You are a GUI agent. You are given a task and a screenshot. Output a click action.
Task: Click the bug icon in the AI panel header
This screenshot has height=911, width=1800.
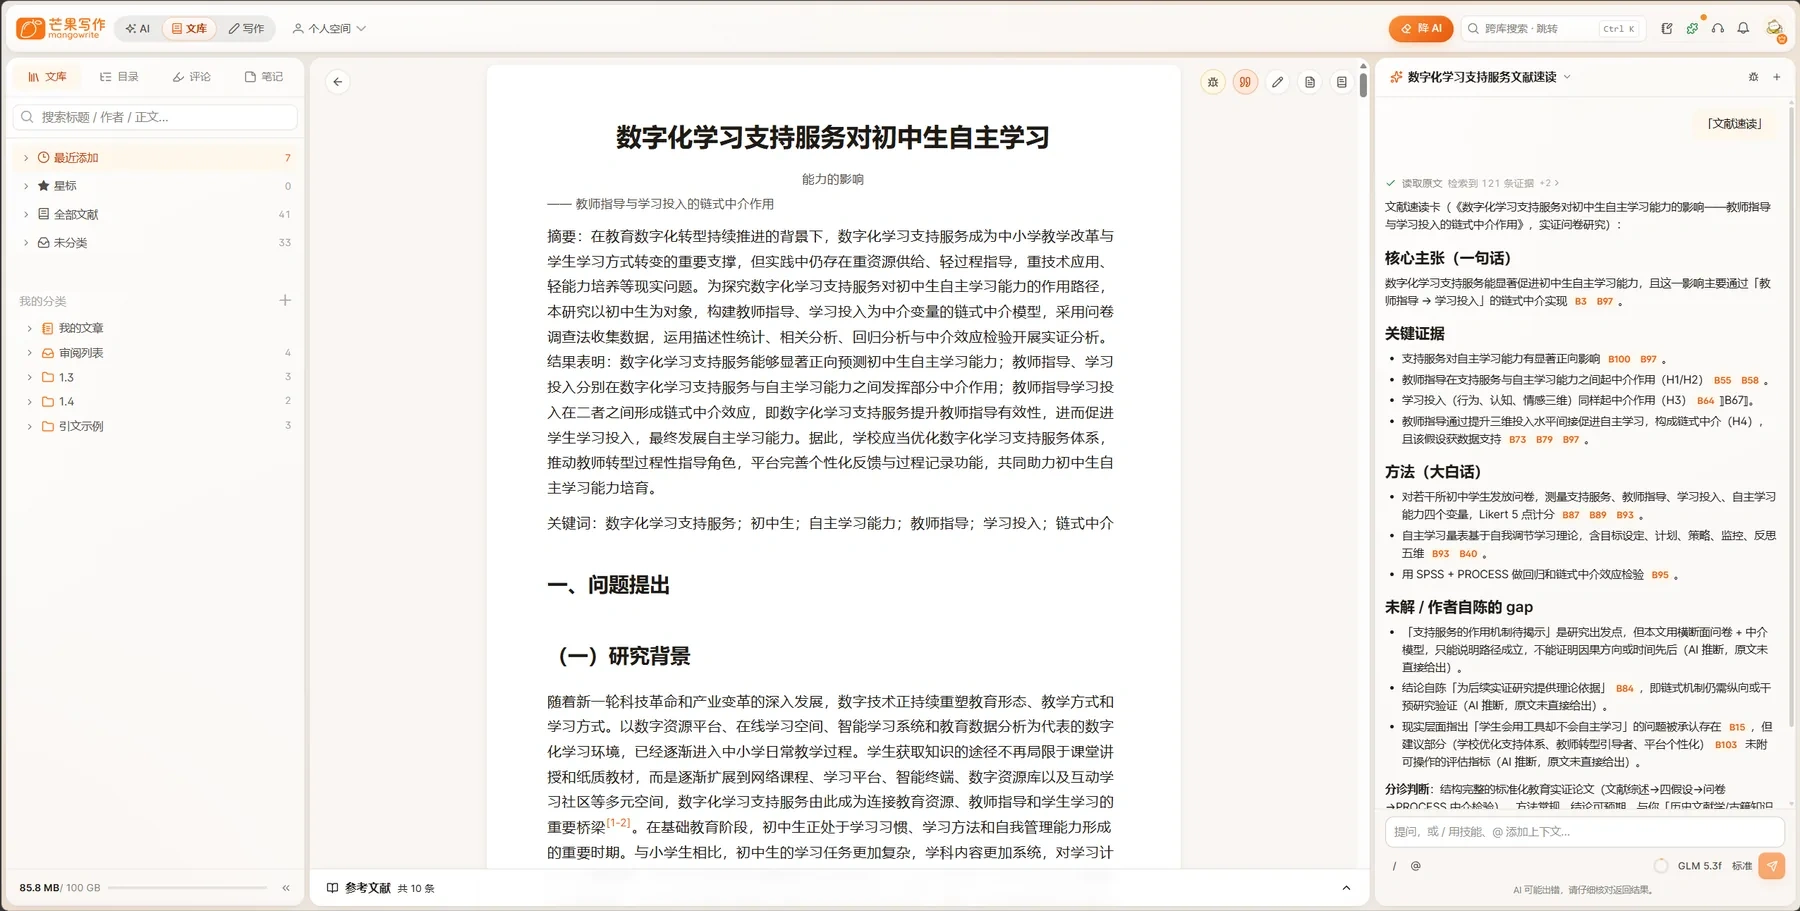[x=1753, y=77]
